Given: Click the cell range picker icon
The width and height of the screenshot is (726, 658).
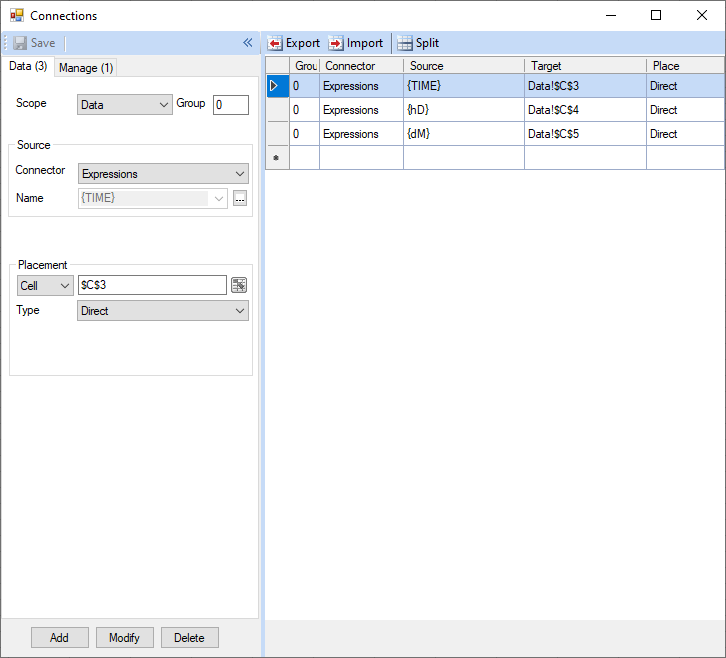Looking at the screenshot, I should pyautogui.click(x=239, y=285).
